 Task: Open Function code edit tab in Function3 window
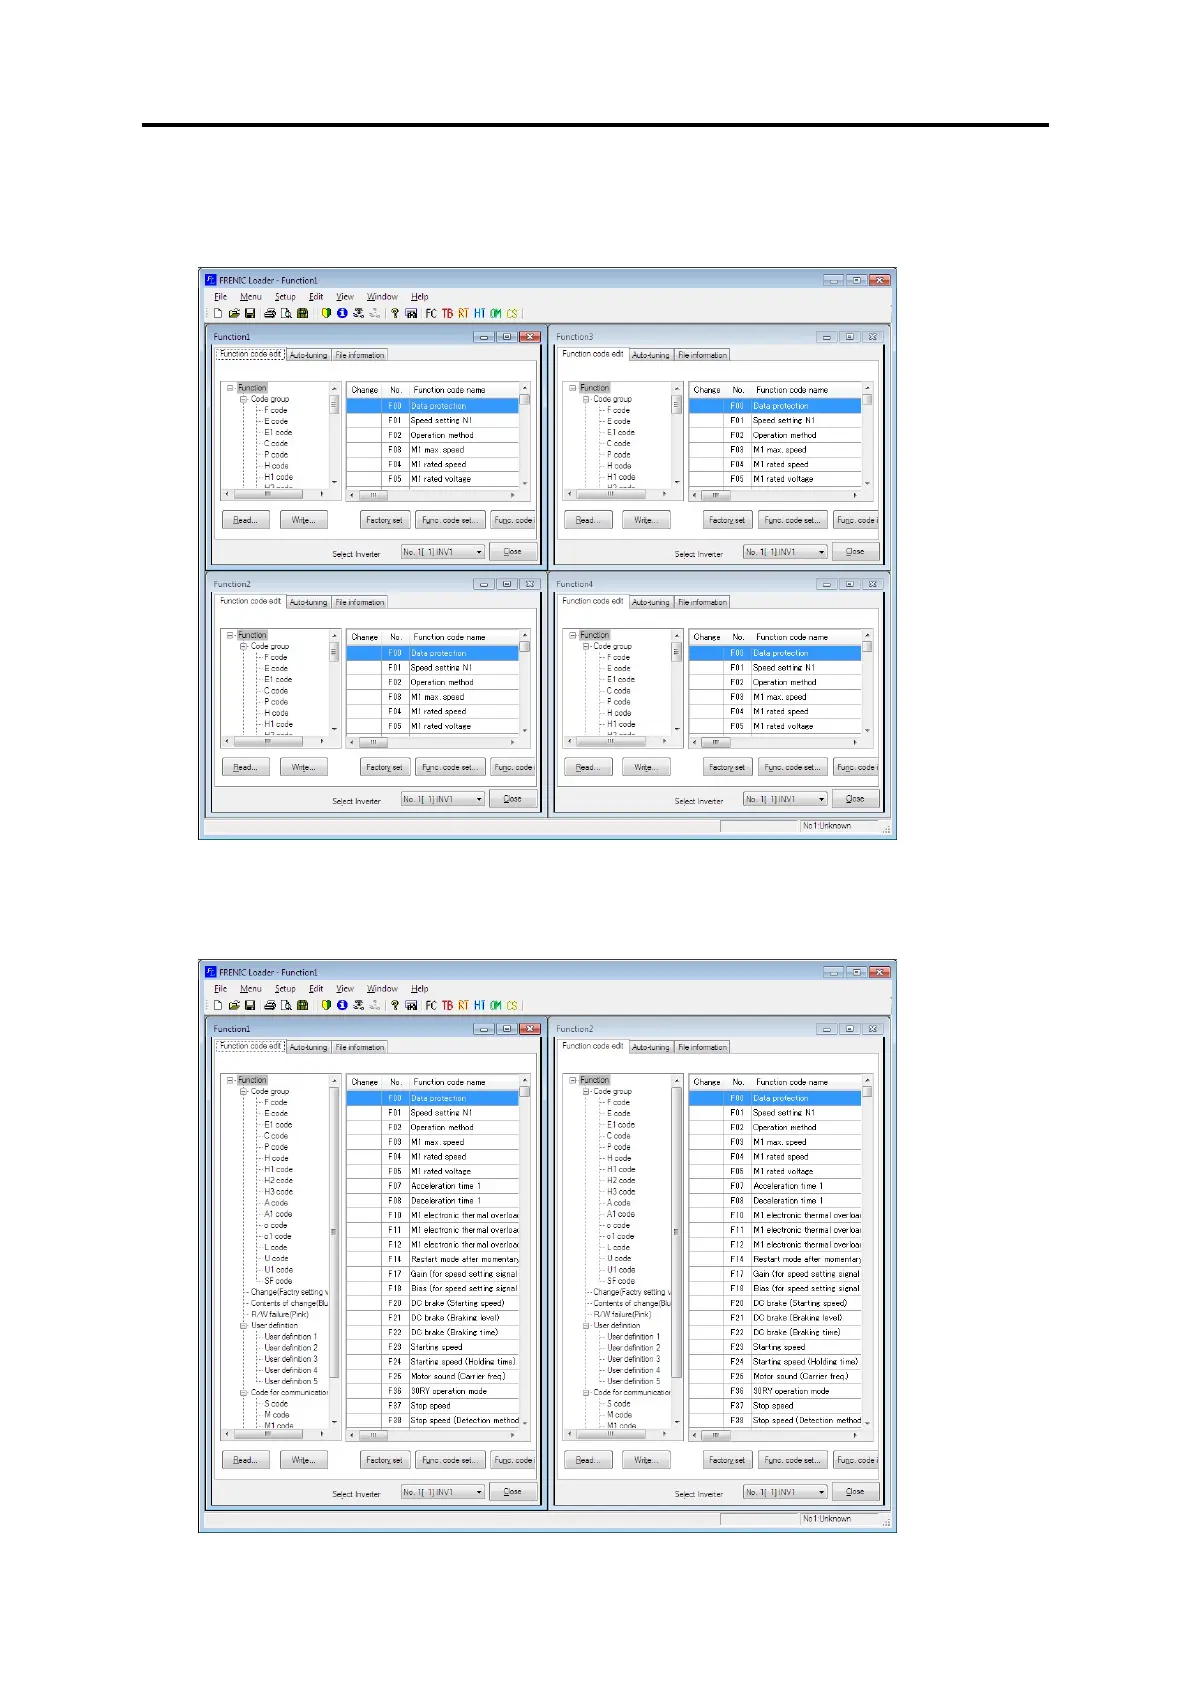click(x=592, y=354)
